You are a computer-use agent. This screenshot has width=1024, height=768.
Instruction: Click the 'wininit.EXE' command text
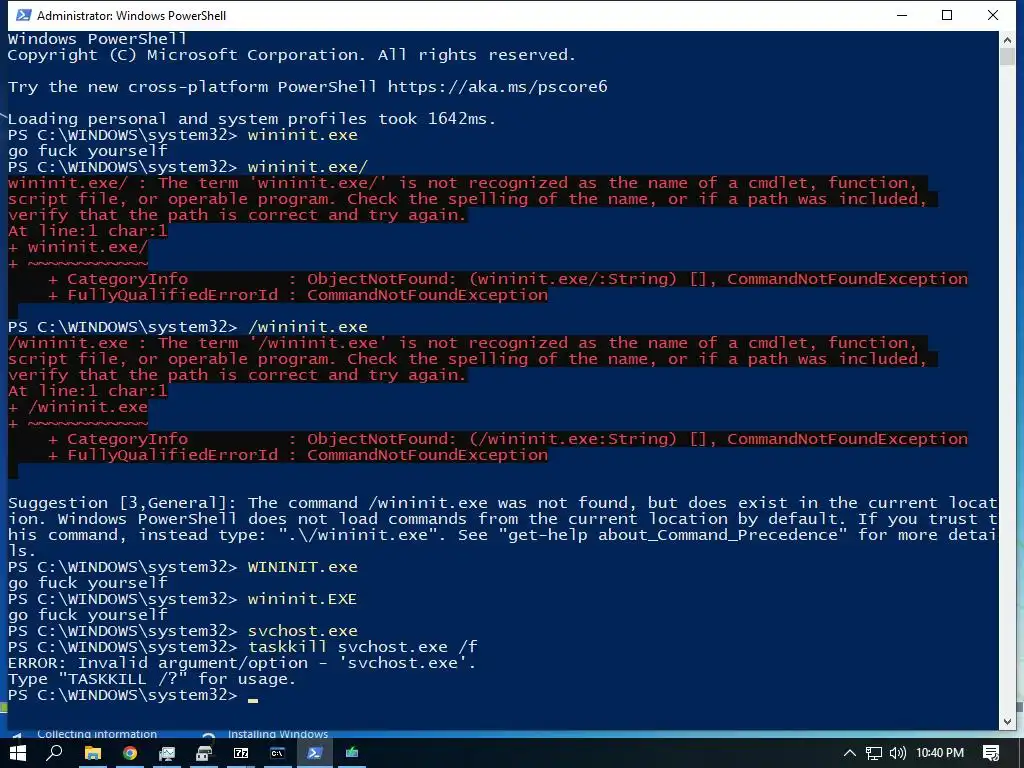302,599
